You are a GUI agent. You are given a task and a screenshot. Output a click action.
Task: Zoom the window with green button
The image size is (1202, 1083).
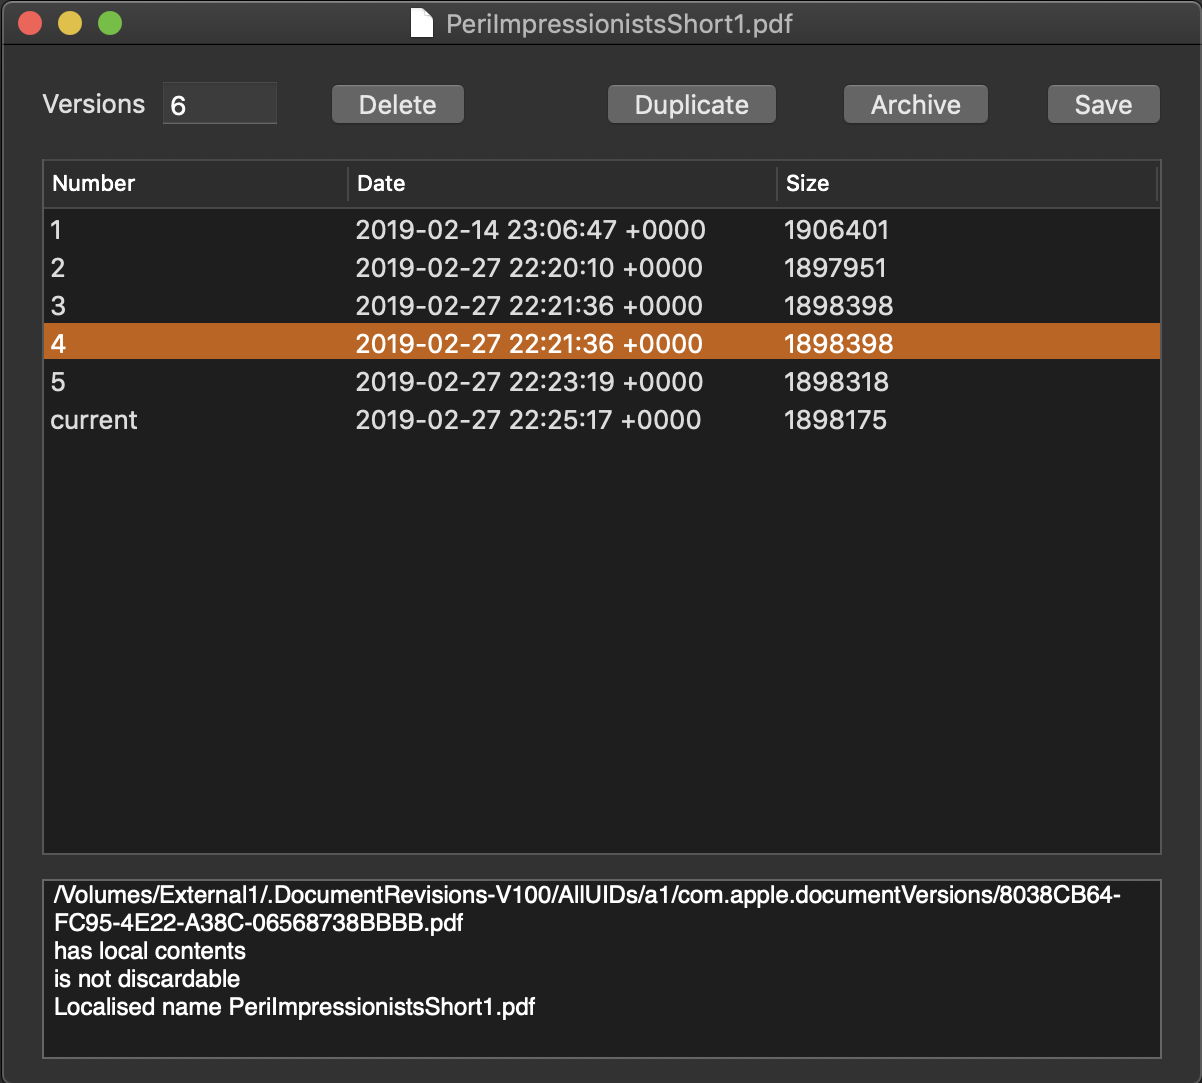pyautogui.click(x=110, y=23)
